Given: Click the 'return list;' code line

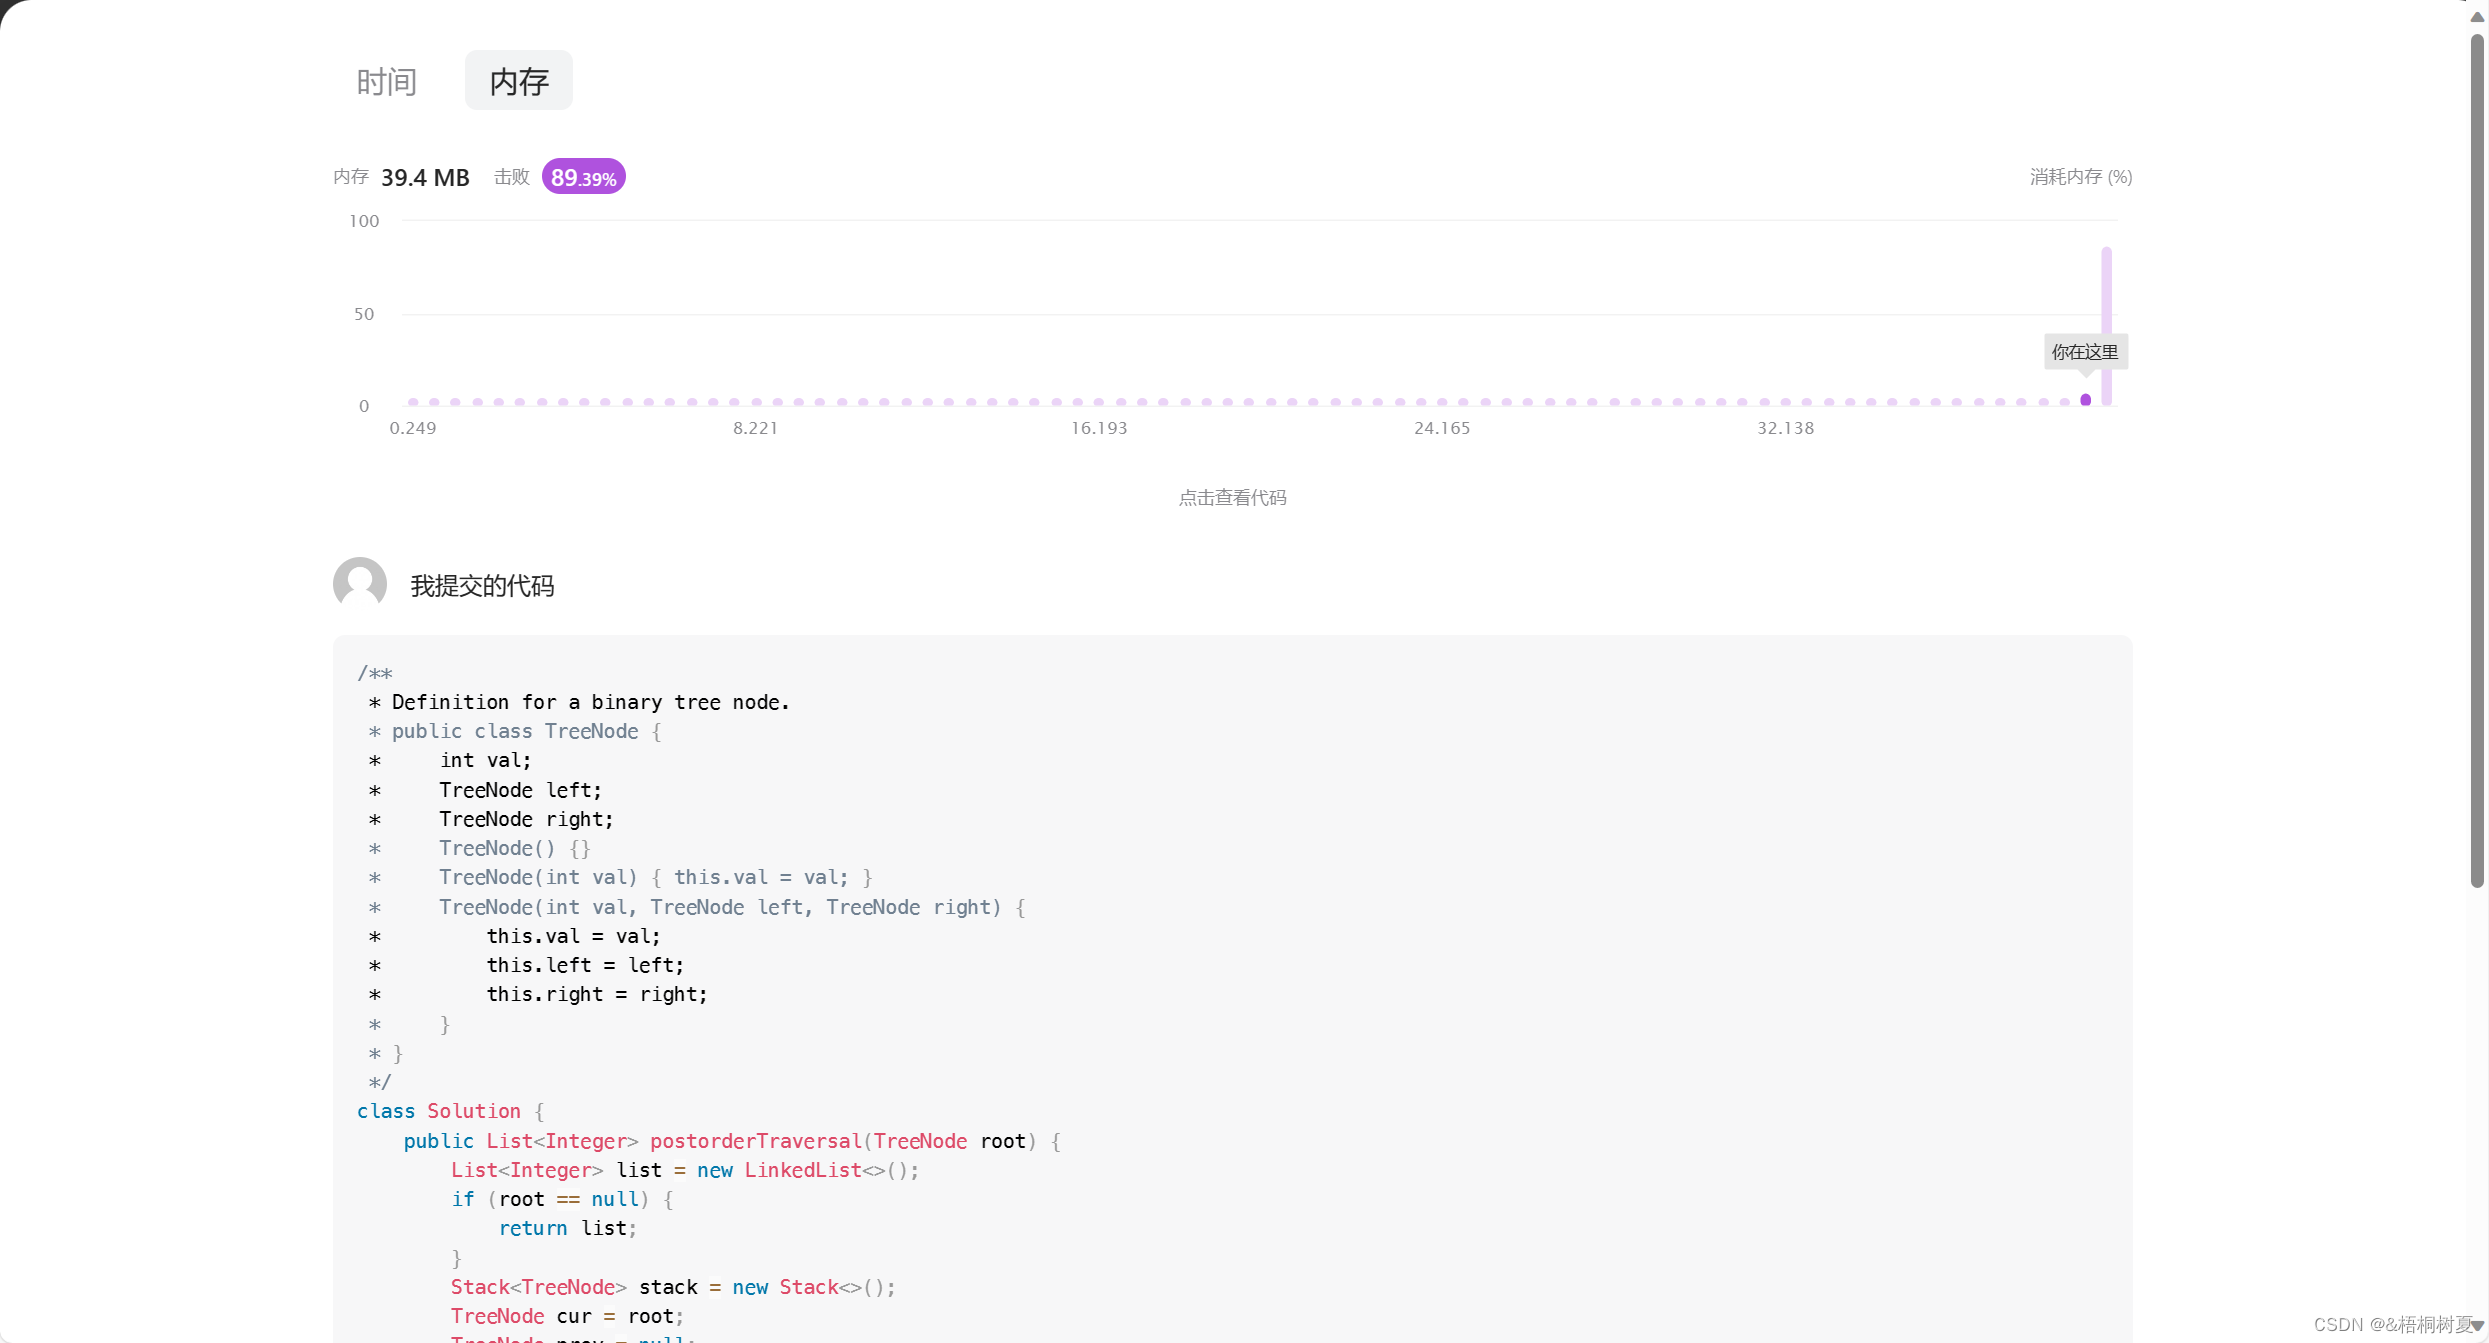Looking at the screenshot, I should coord(567,1228).
